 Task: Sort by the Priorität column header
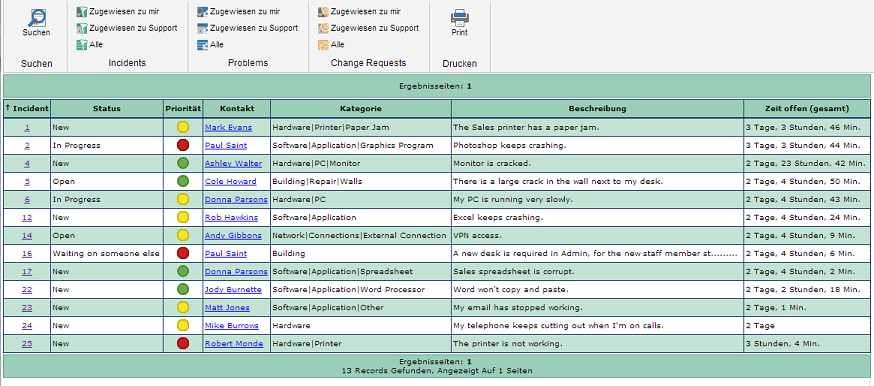point(183,109)
